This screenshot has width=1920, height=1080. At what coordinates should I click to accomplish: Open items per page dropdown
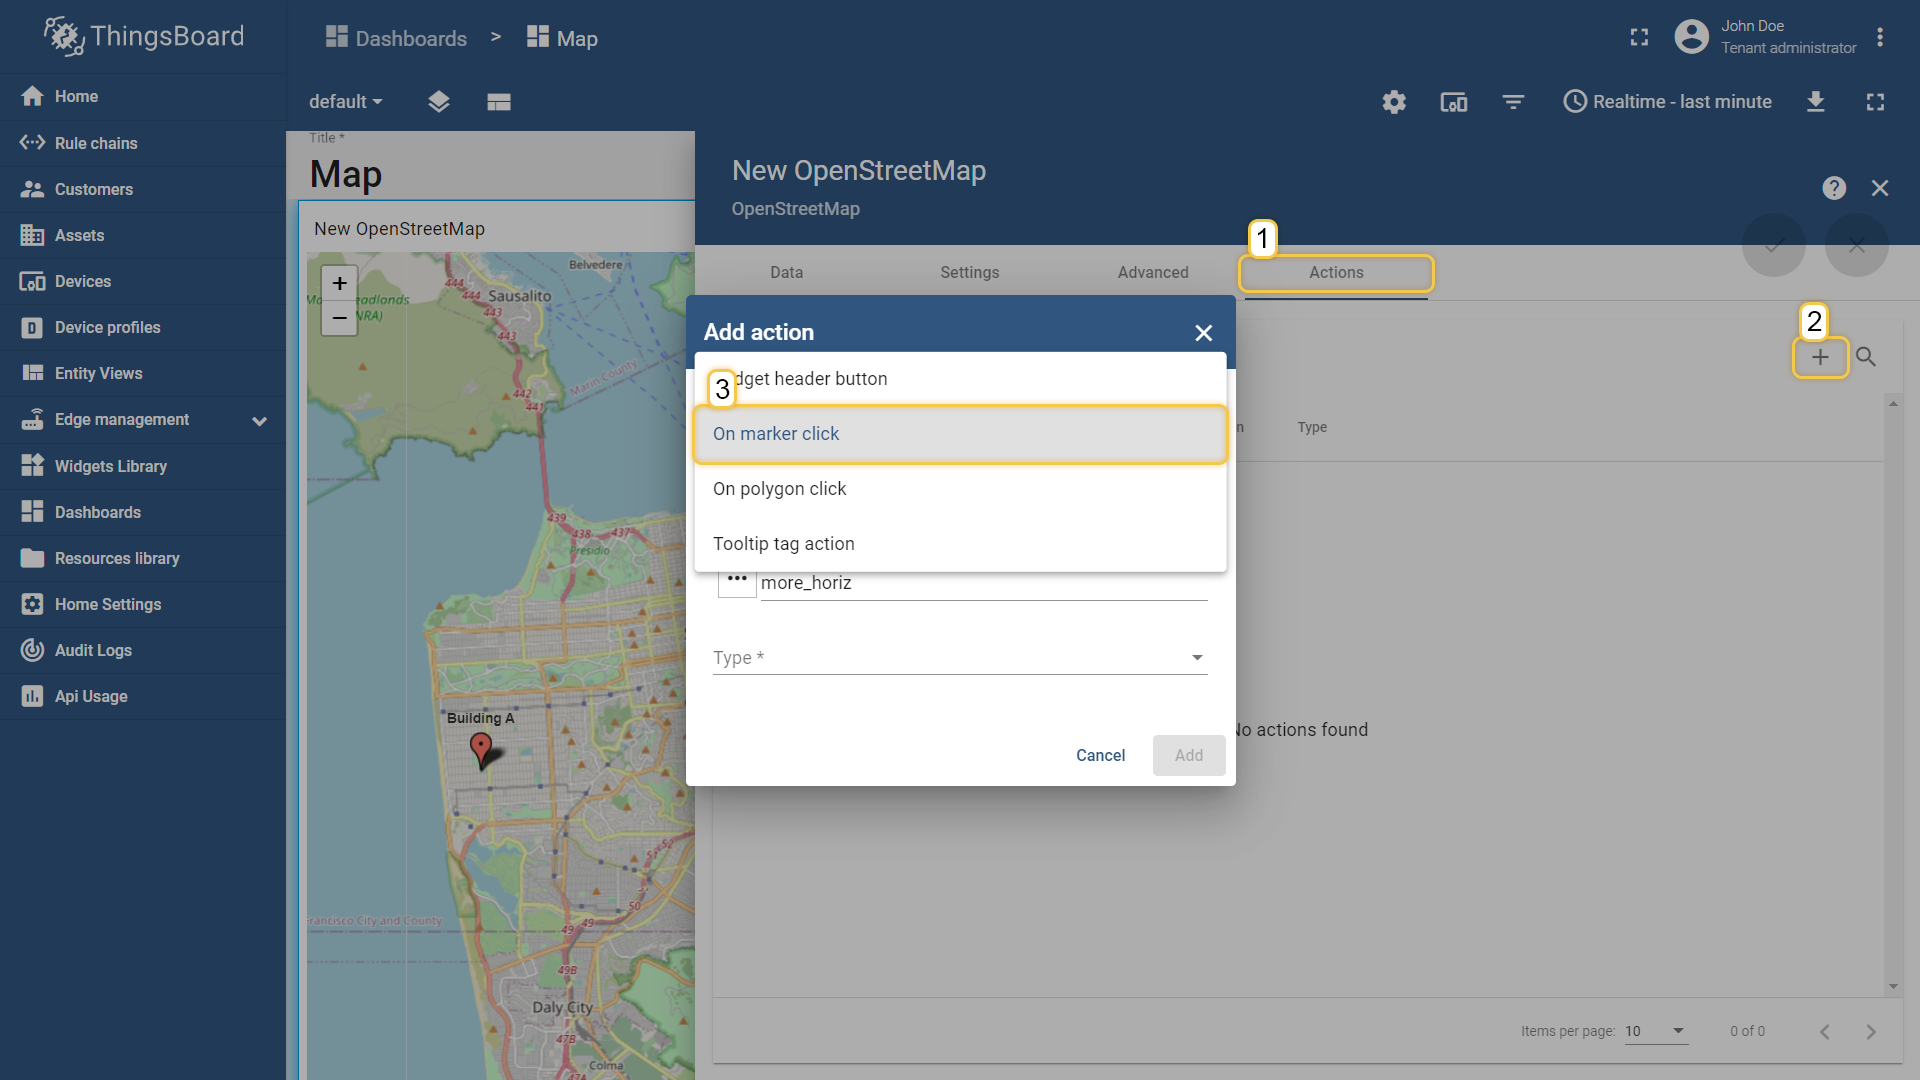1656,1031
